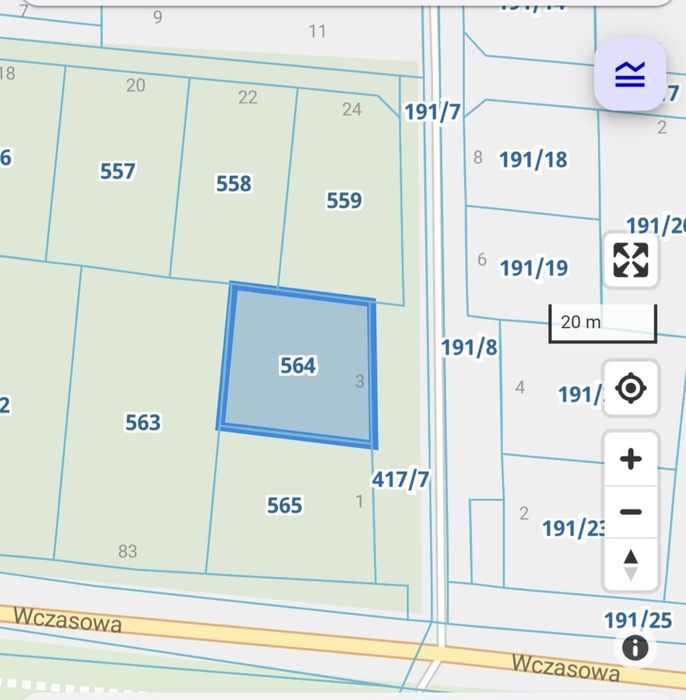Select parcel 191/23
This screenshot has height=700, width=686.
[x=573, y=529]
